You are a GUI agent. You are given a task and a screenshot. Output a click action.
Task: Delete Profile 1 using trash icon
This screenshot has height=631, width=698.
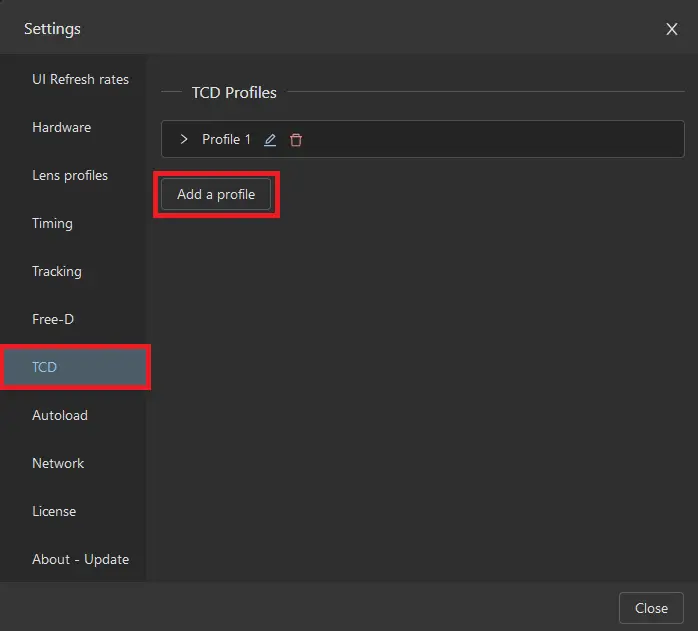coord(296,140)
